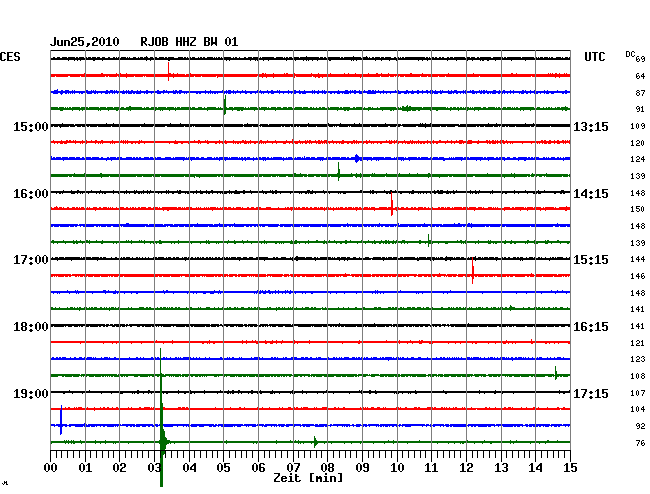This screenshot has height=494, width=650.
Task: Click minute 12 on the time axis
Action: (x=466, y=468)
